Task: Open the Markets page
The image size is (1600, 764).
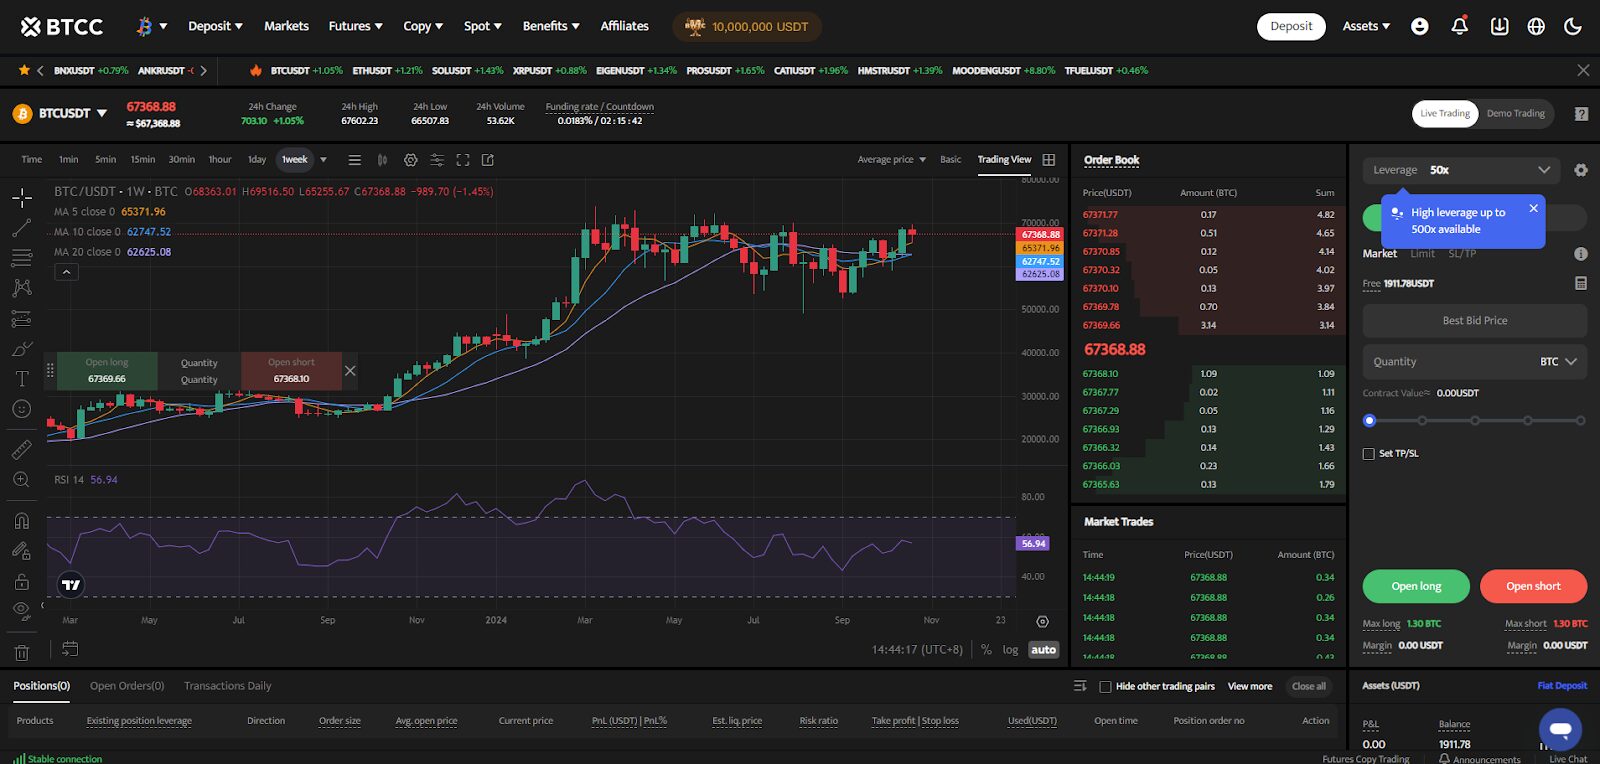Action: pos(286,26)
